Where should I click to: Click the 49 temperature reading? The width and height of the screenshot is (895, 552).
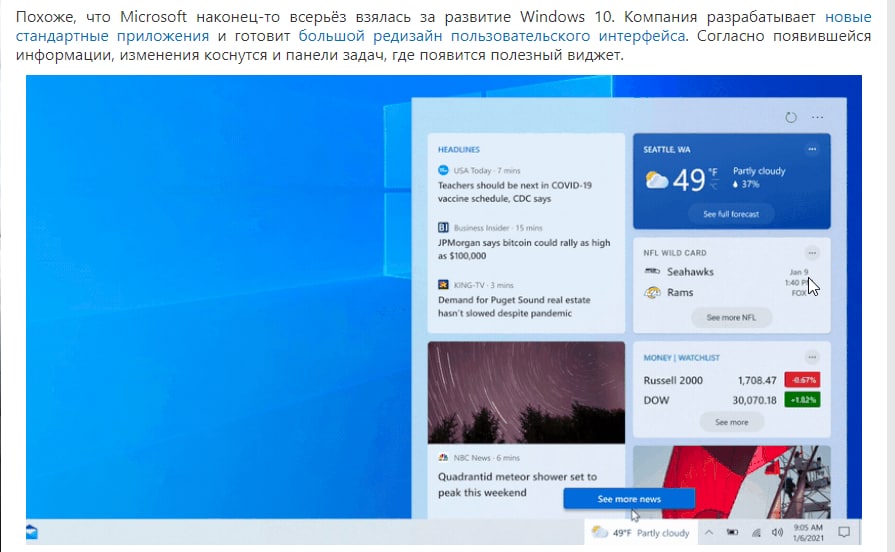point(689,180)
